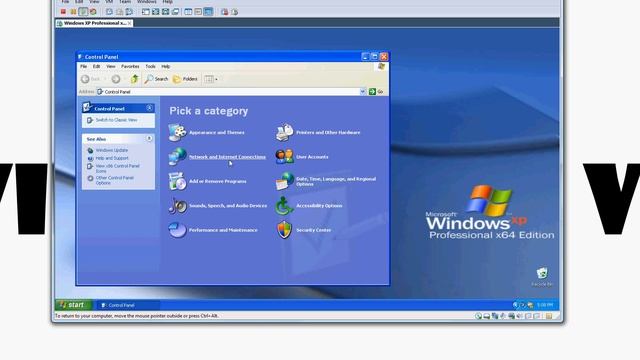Click View x86 Control Panel Icons link

click(x=118, y=169)
